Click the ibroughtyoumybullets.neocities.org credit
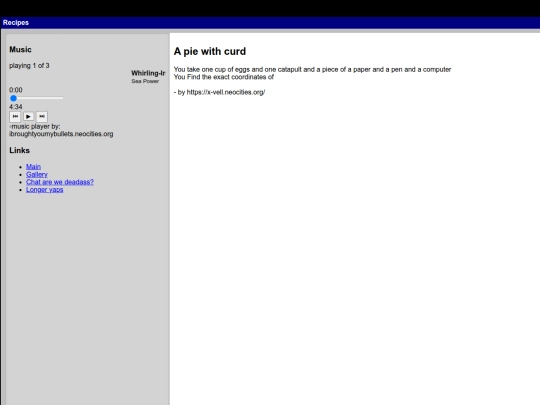 click(x=61, y=134)
